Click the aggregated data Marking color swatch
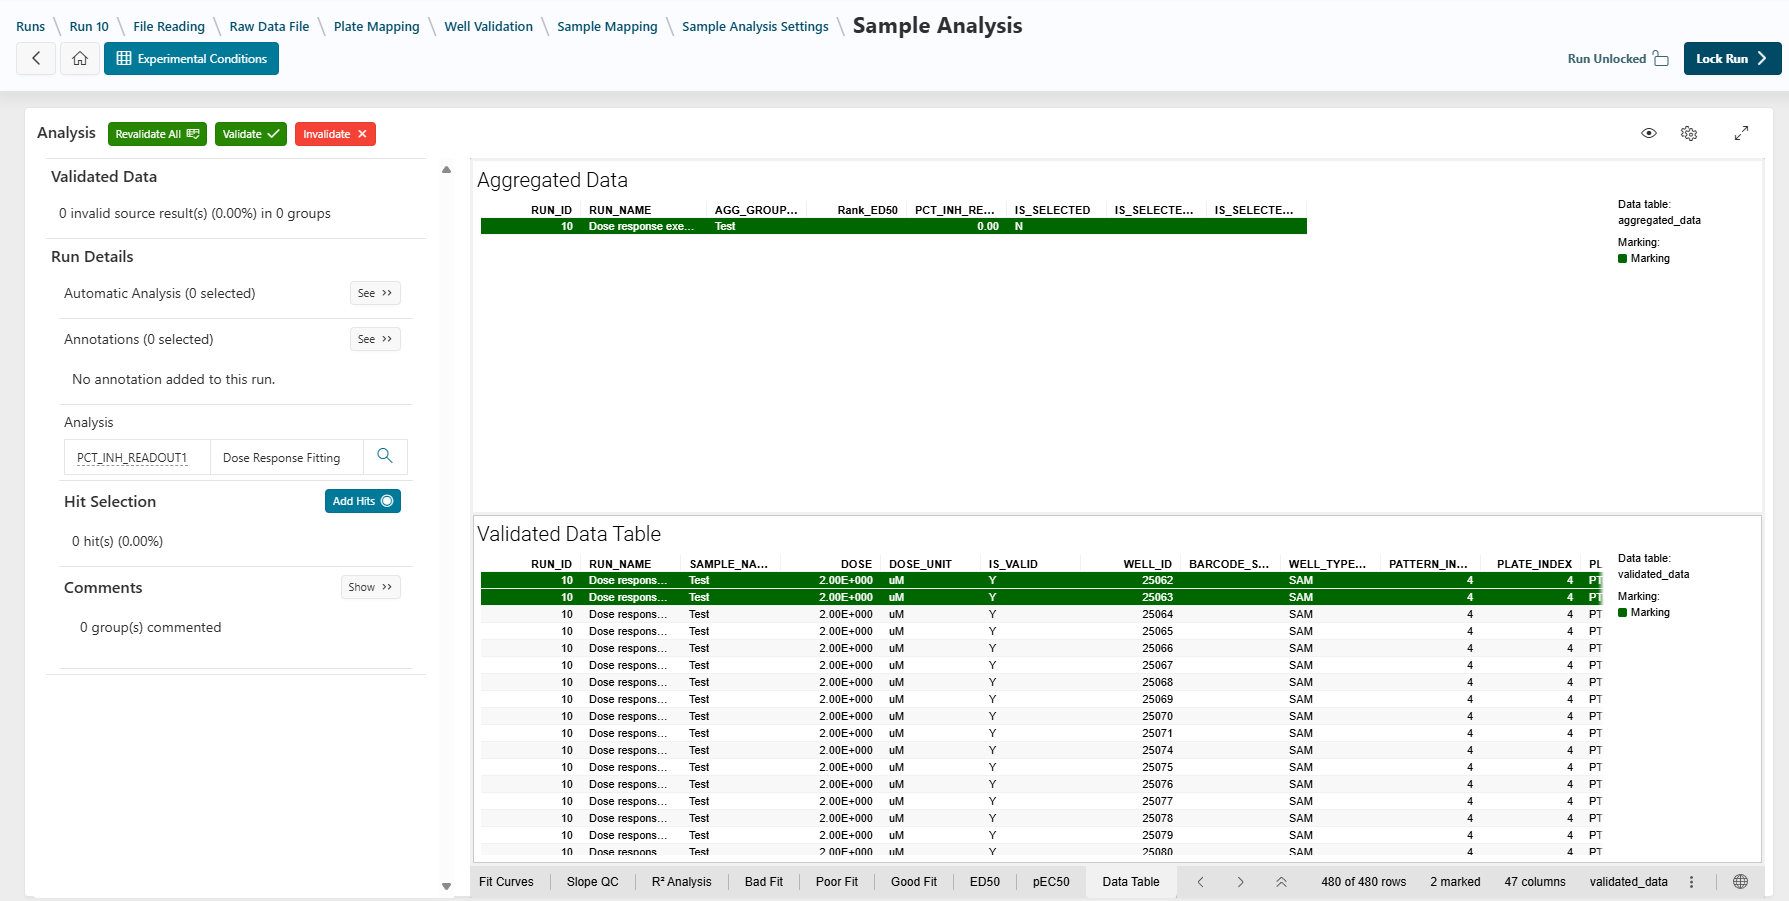 click(1622, 259)
